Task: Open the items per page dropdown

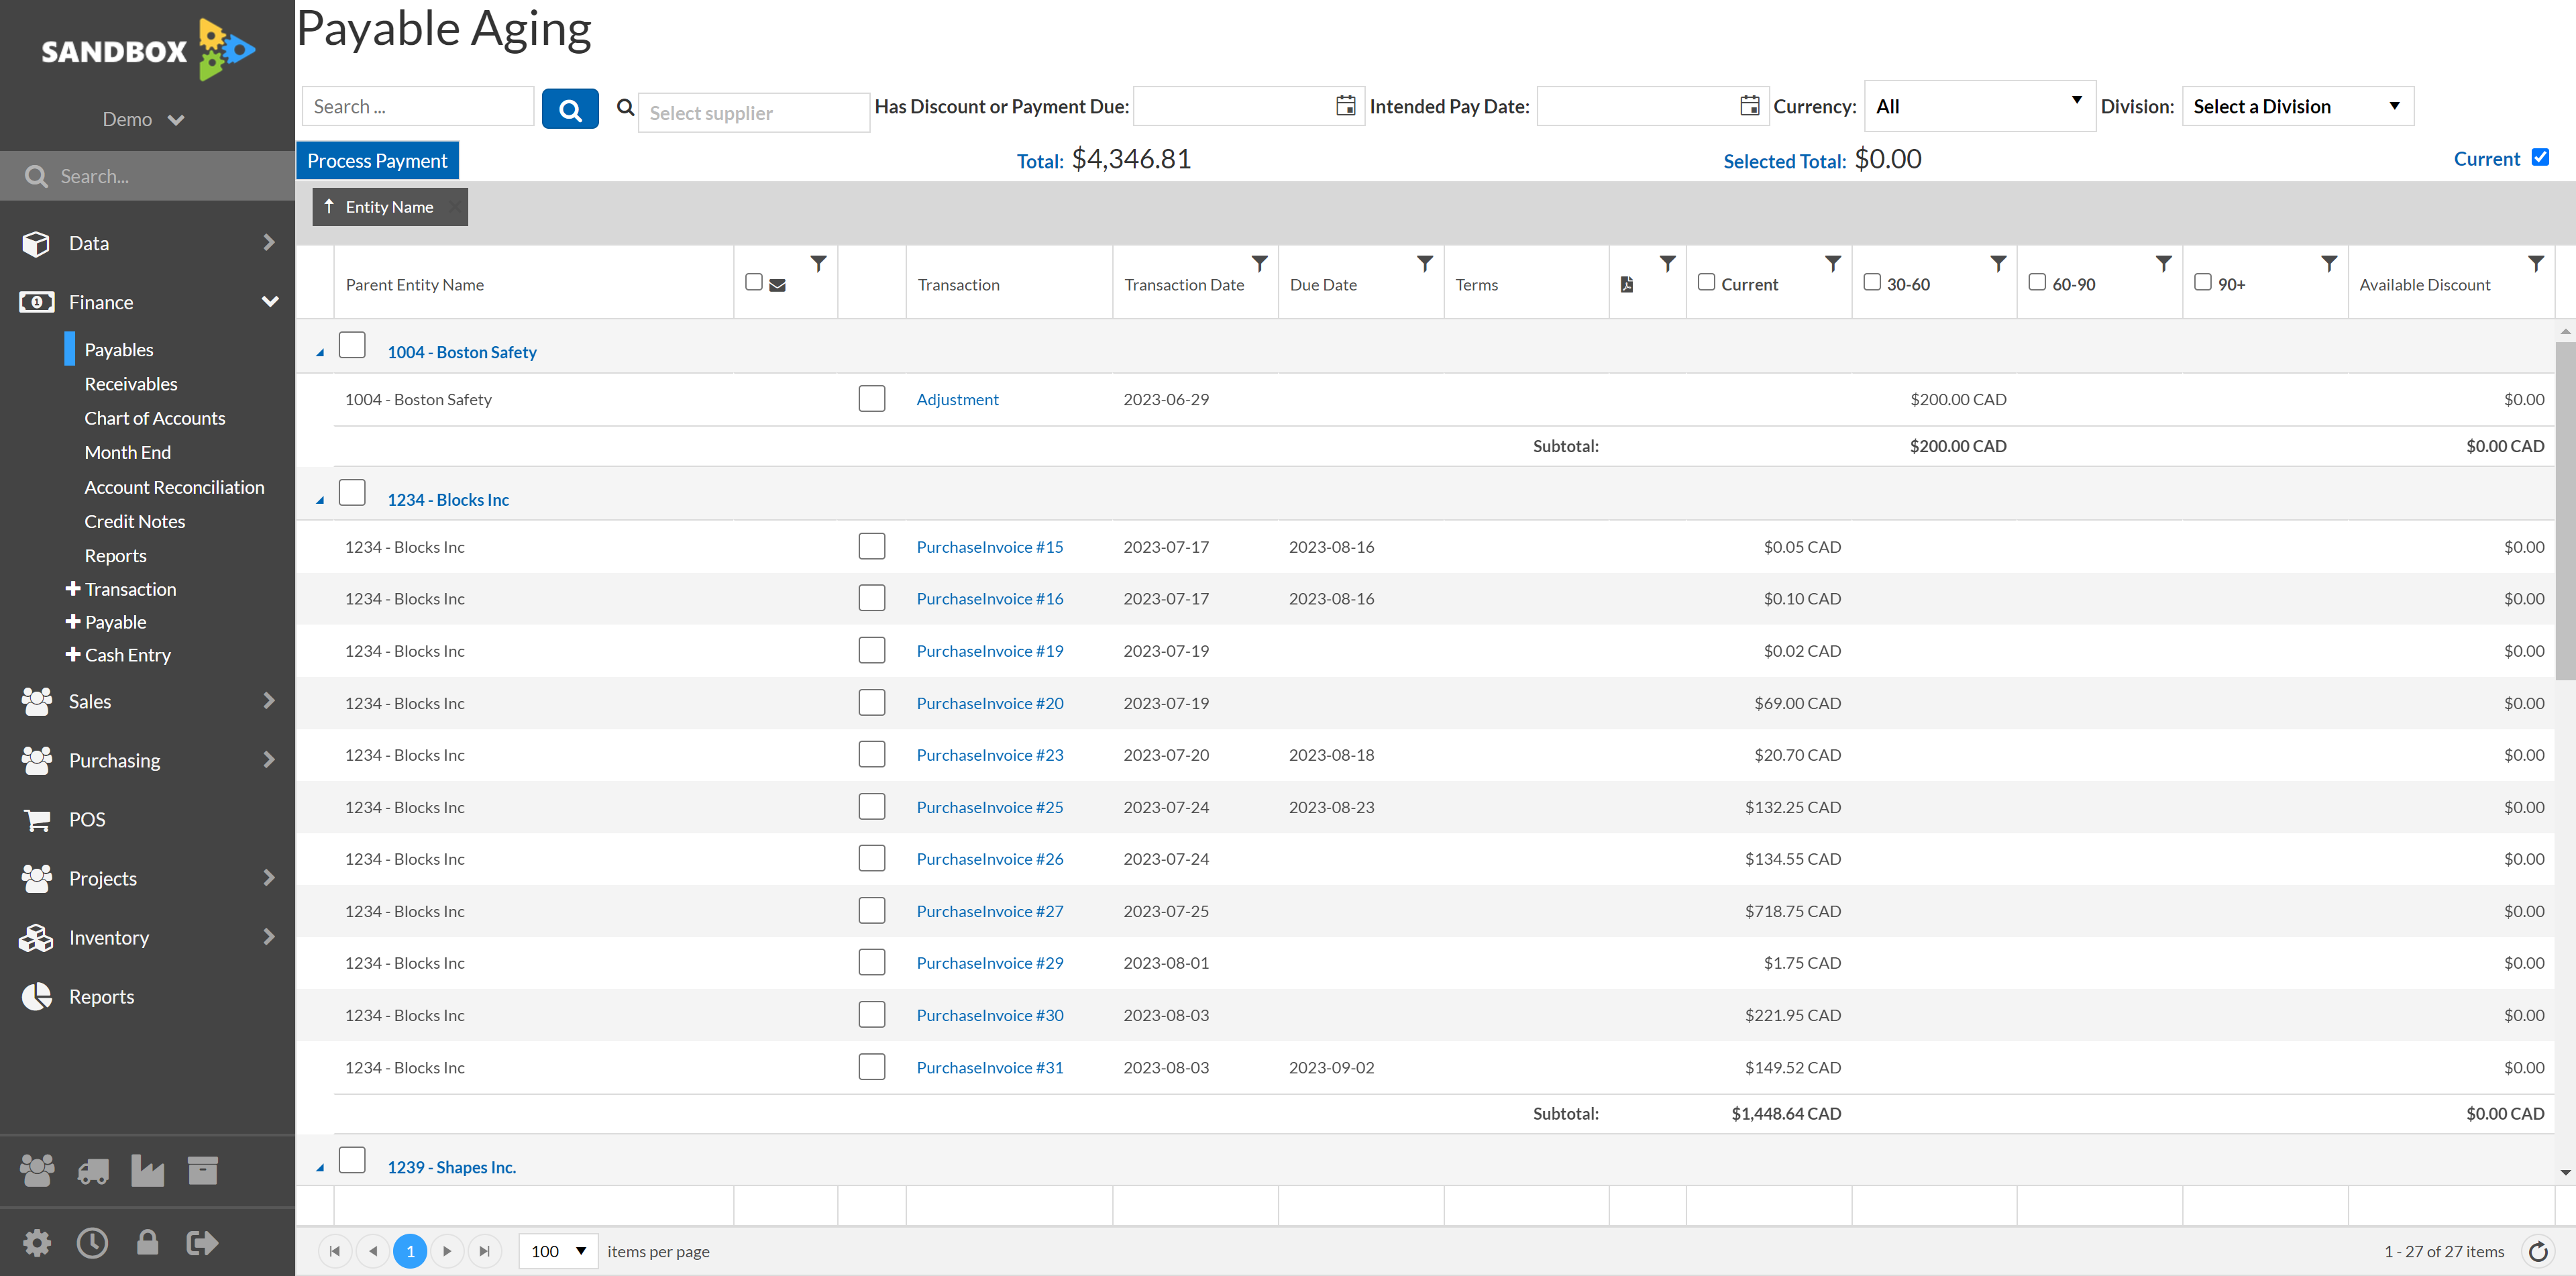Action: click(x=558, y=1251)
